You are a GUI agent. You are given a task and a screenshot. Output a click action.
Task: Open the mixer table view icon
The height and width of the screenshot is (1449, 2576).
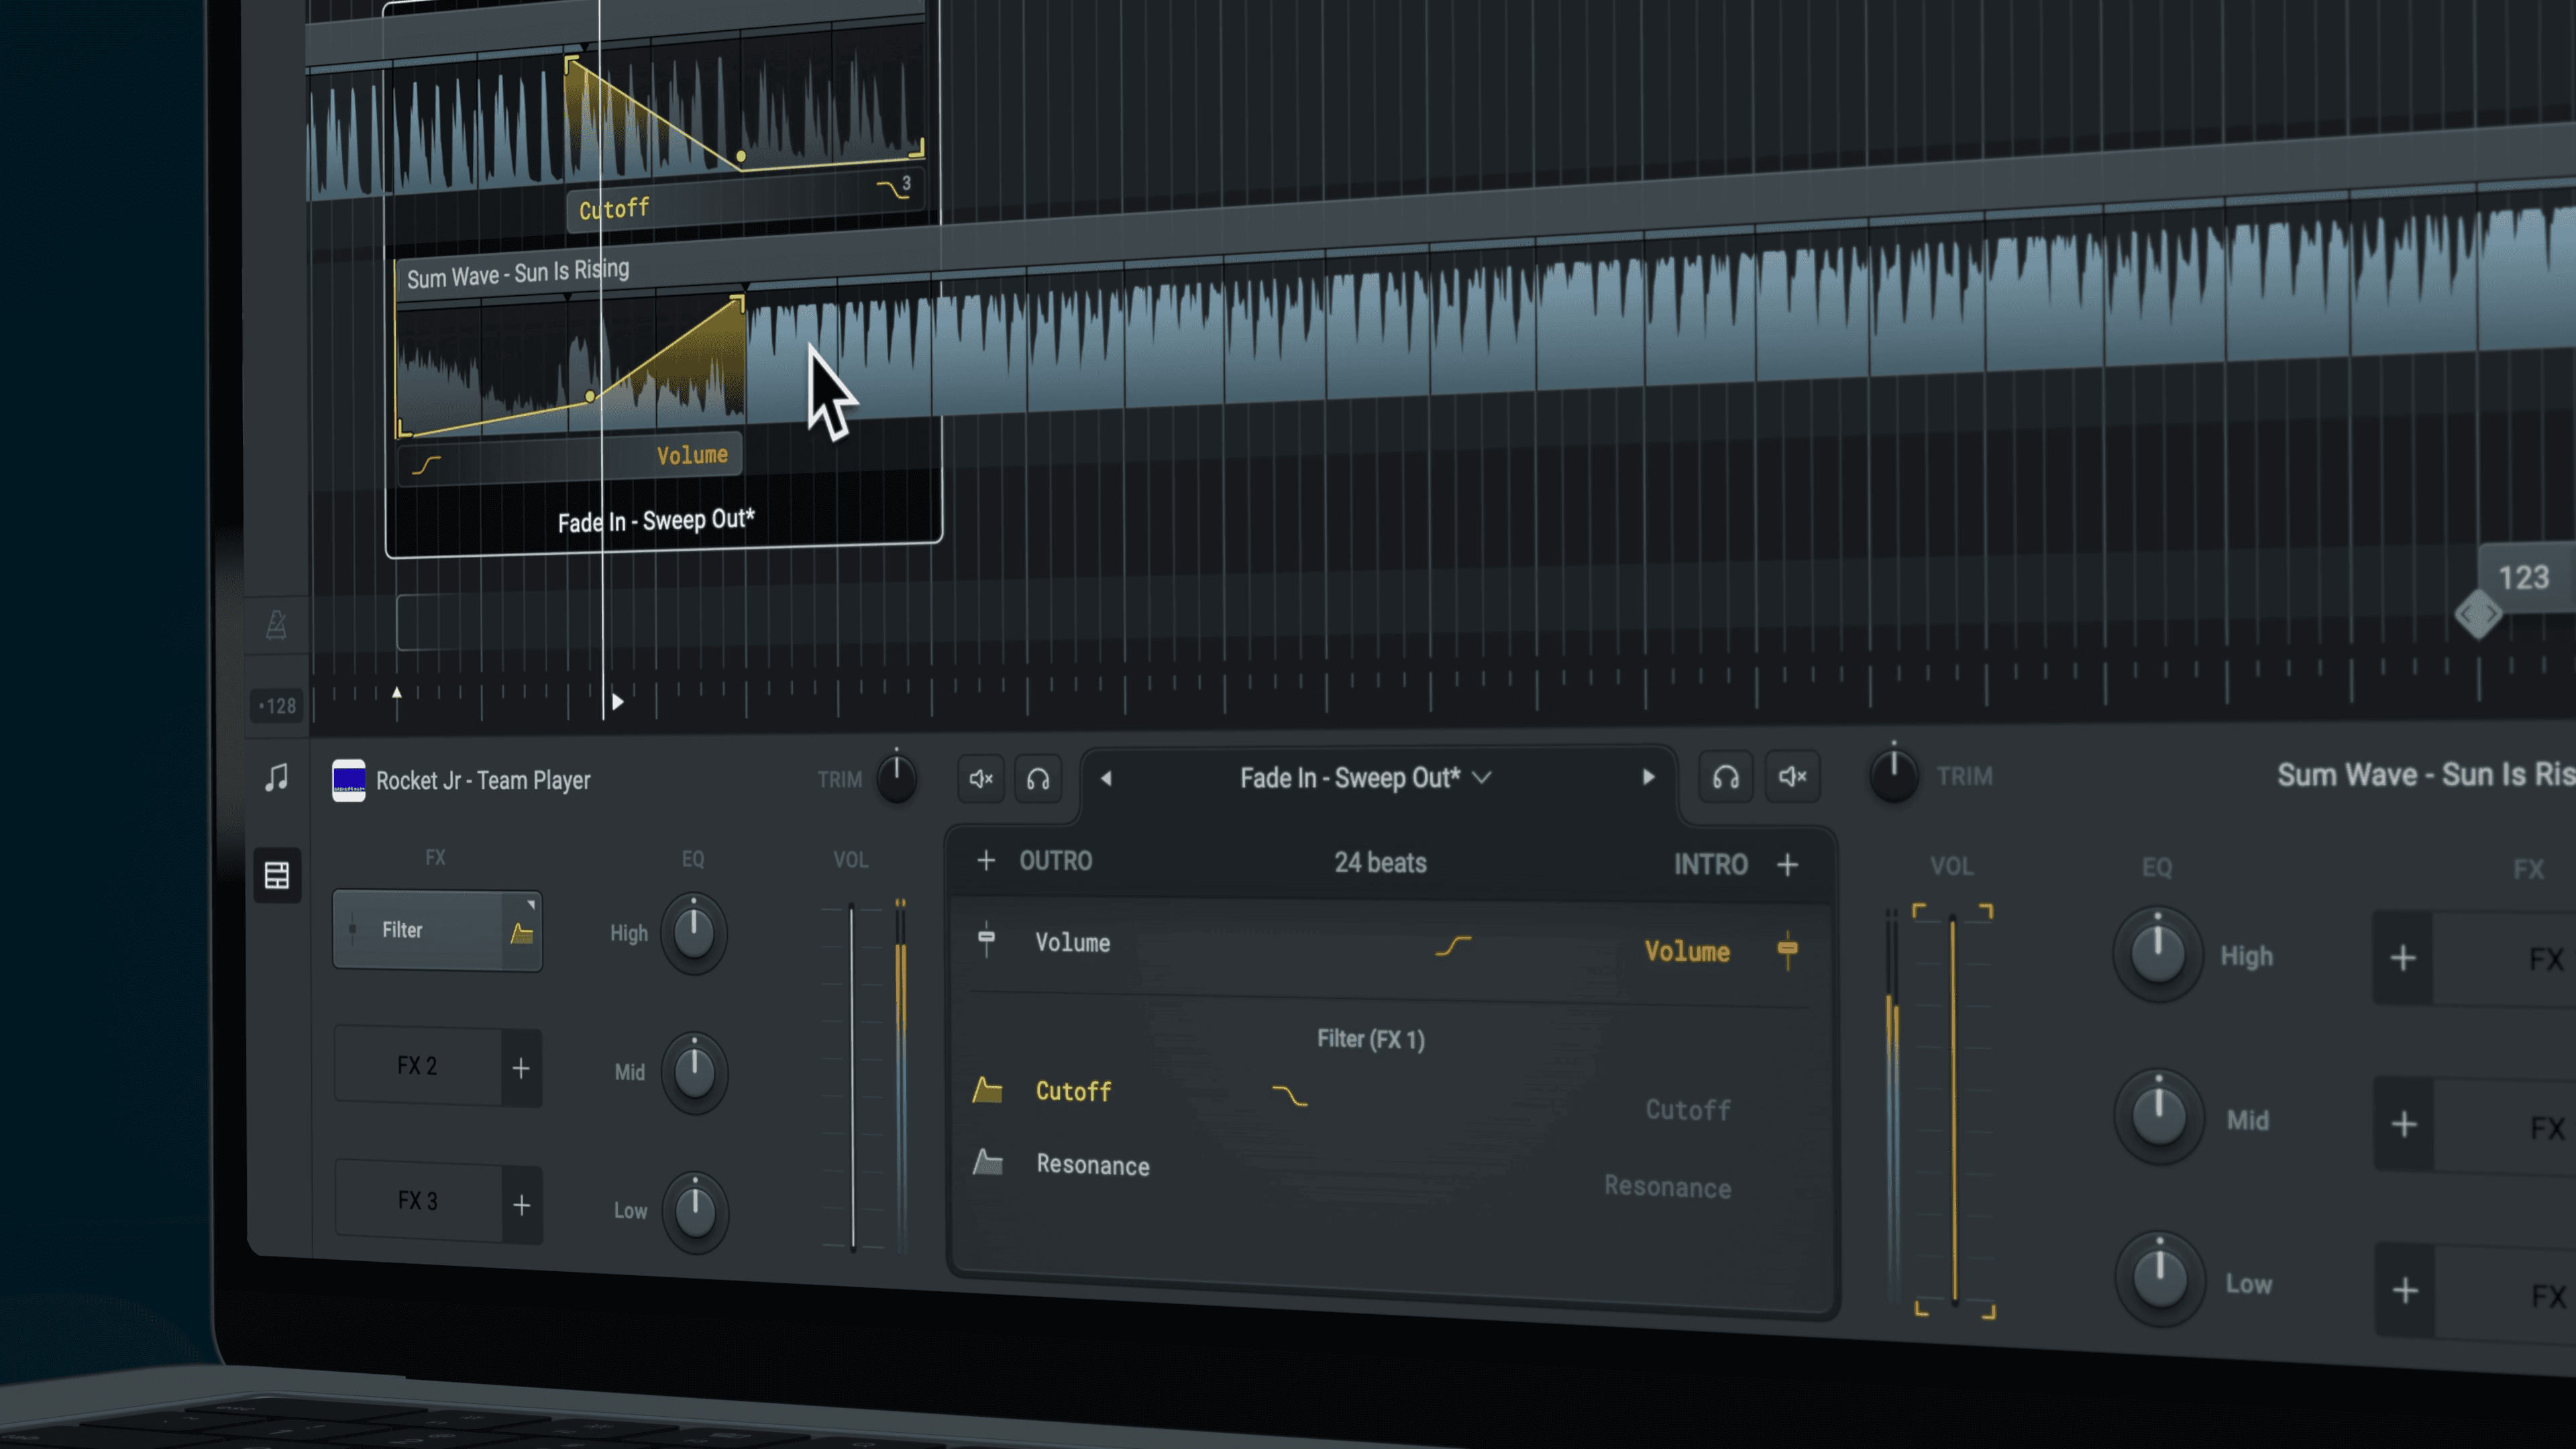point(277,875)
